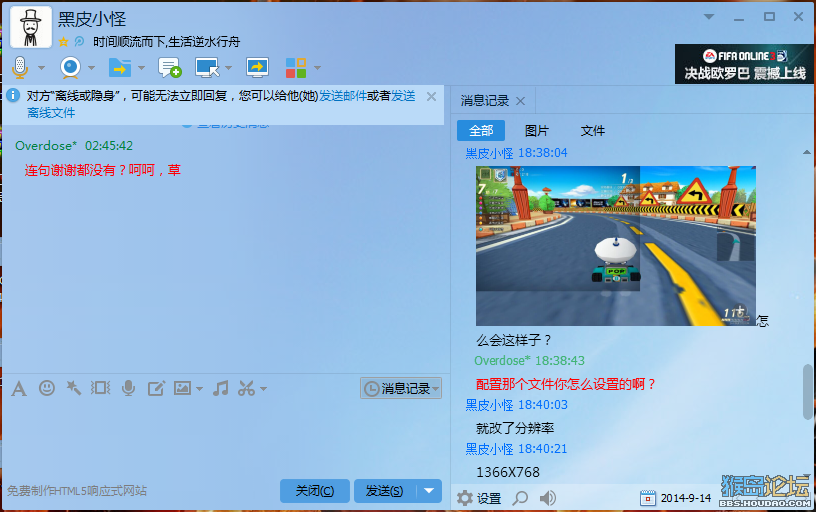
Task: Switch to the 文件 tab
Action: pyautogui.click(x=593, y=131)
